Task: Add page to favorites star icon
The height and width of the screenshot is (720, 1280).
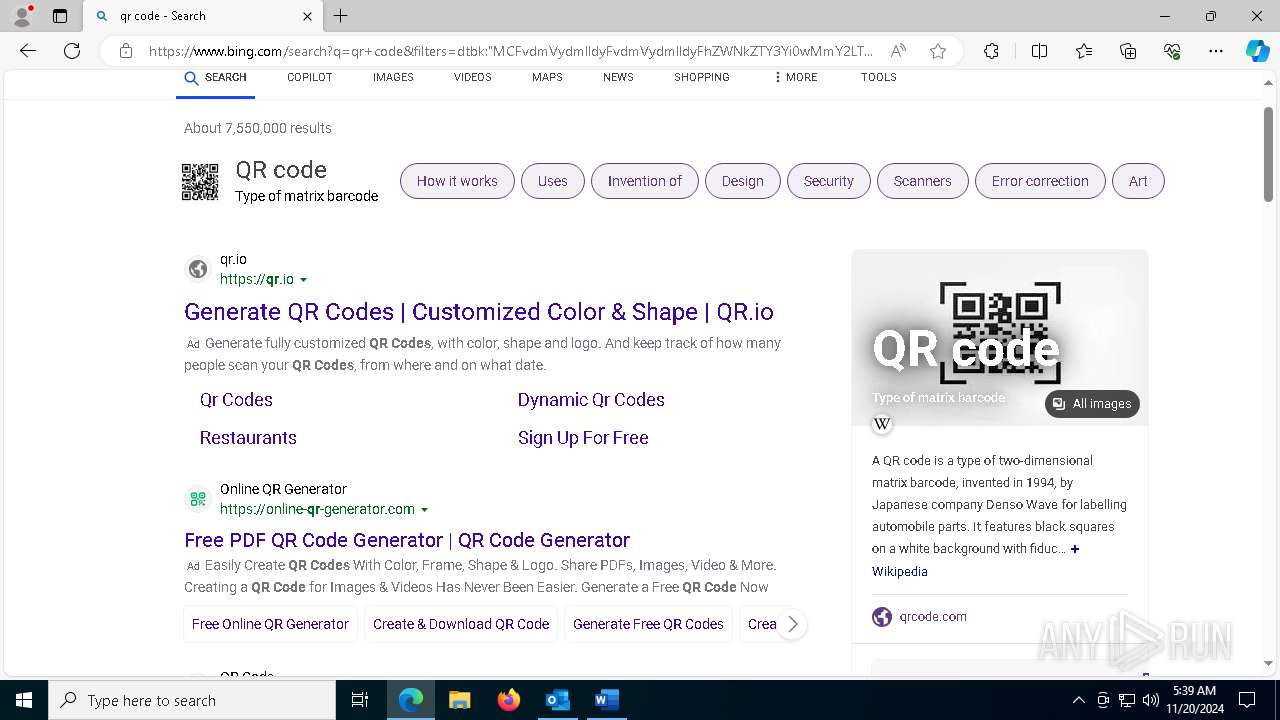Action: tap(938, 51)
